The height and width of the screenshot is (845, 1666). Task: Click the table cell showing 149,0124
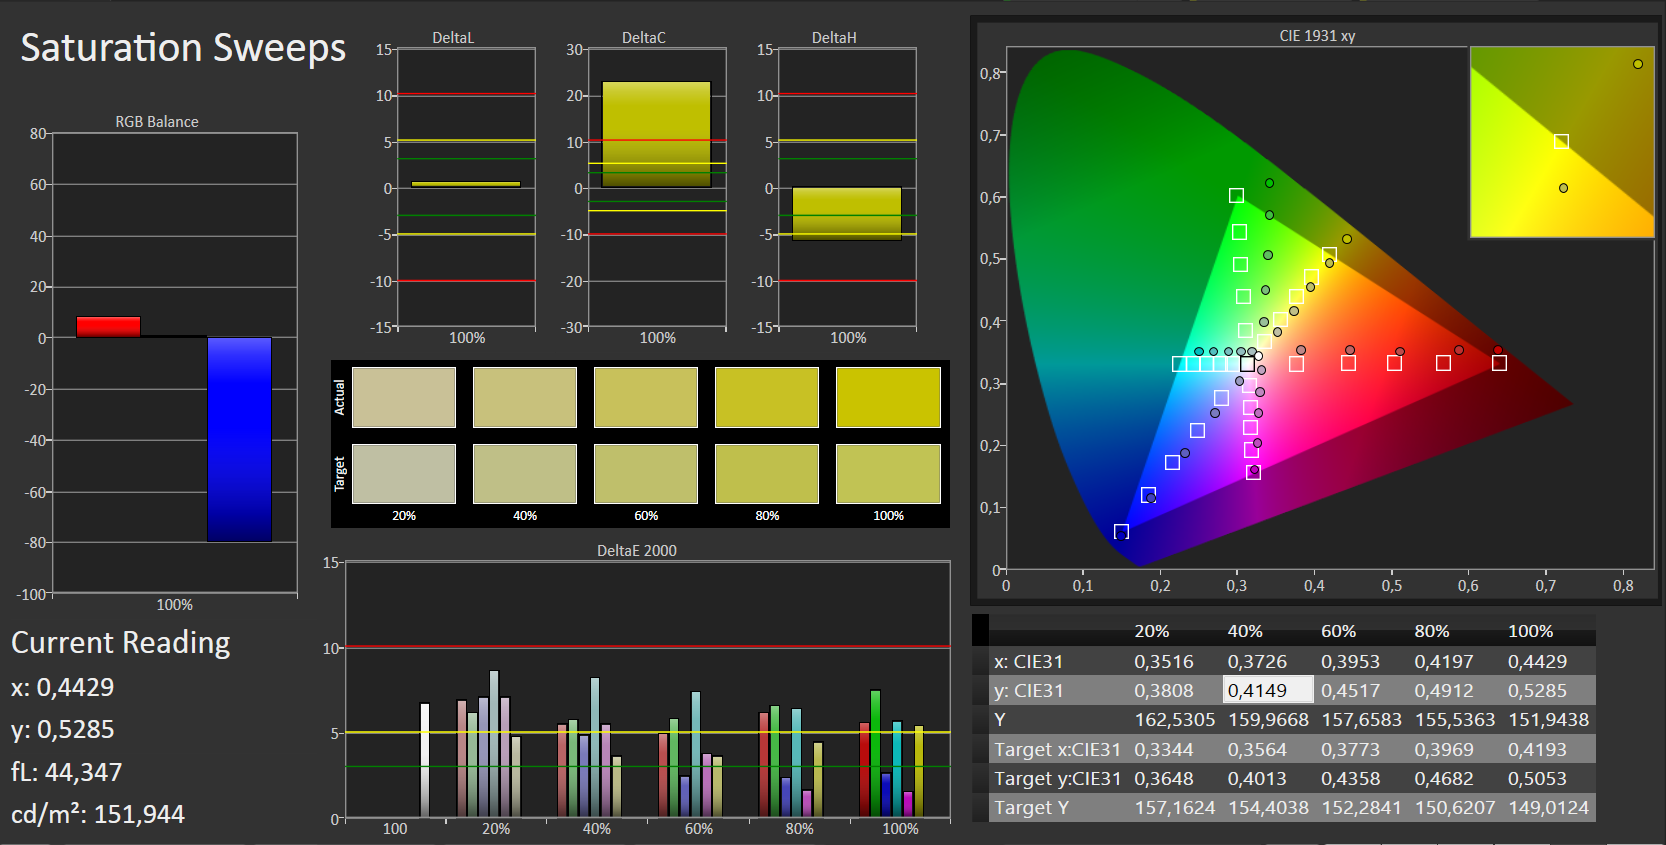point(1549,807)
